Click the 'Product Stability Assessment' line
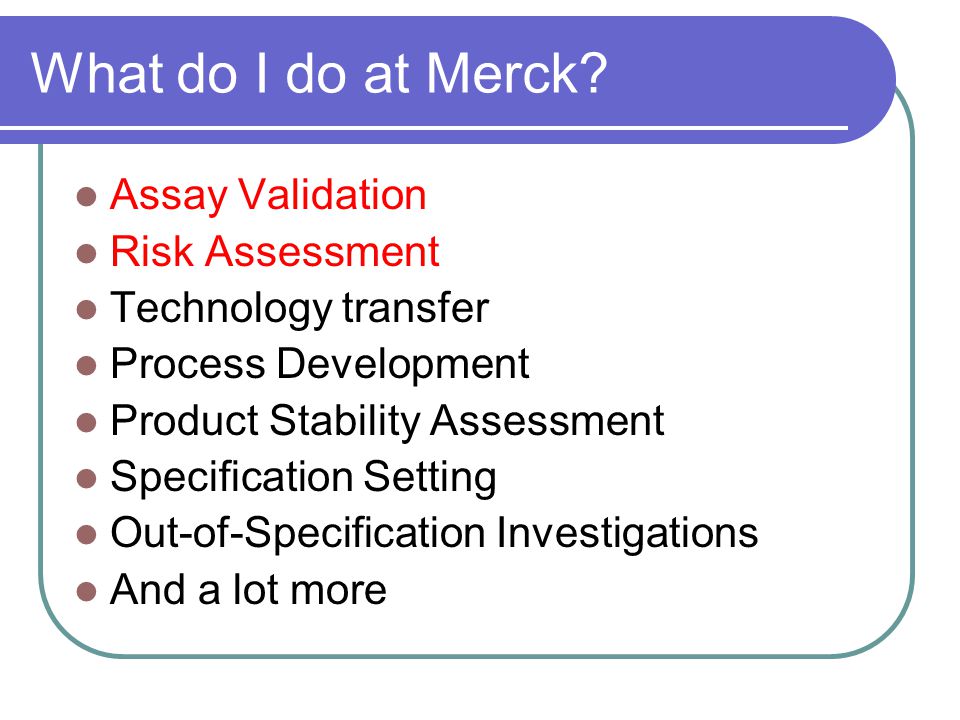The image size is (960, 720). [x=388, y=421]
